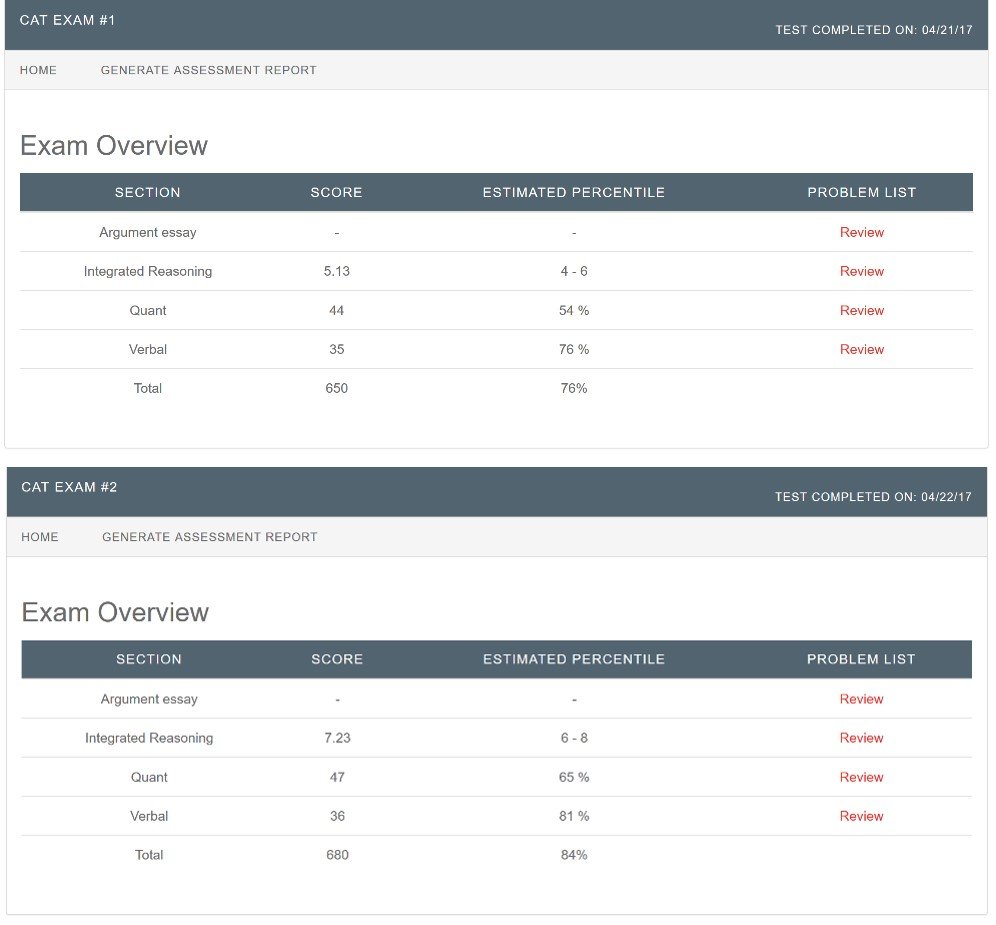
Task: Click the CAT EXAM #1 panel title
Action: tap(68, 20)
